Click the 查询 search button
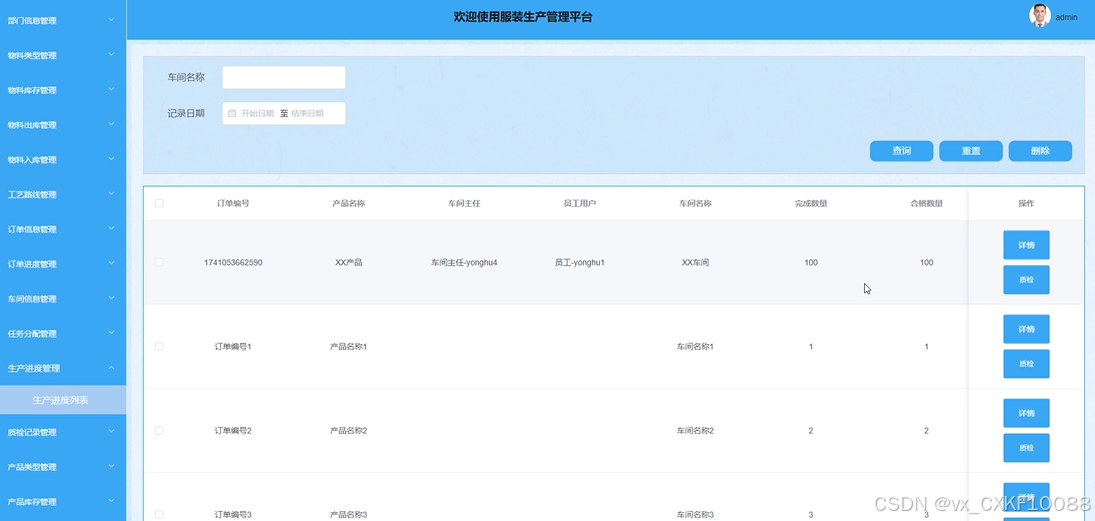This screenshot has width=1095, height=521. point(902,151)
